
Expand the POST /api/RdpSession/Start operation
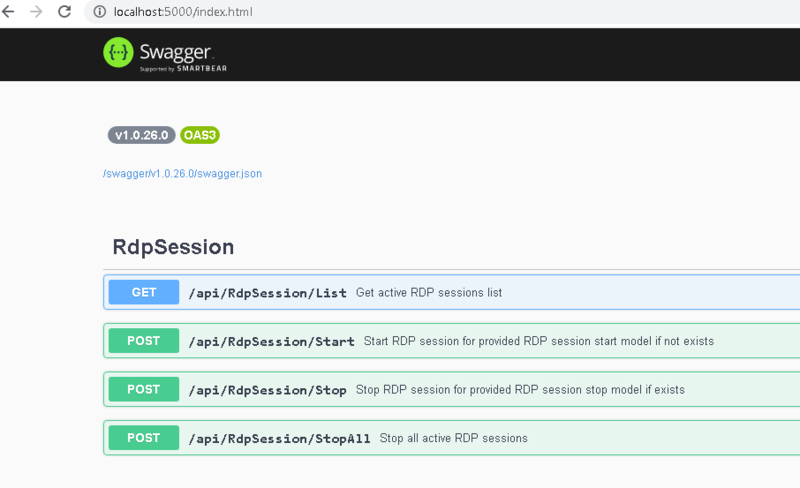click(452, 340)
